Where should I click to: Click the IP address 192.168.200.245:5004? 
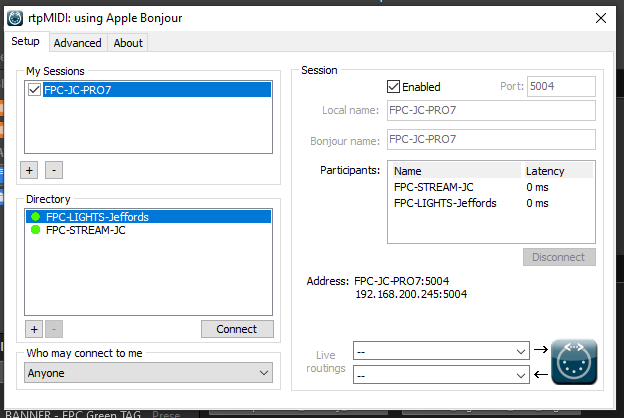pos(411,294)
